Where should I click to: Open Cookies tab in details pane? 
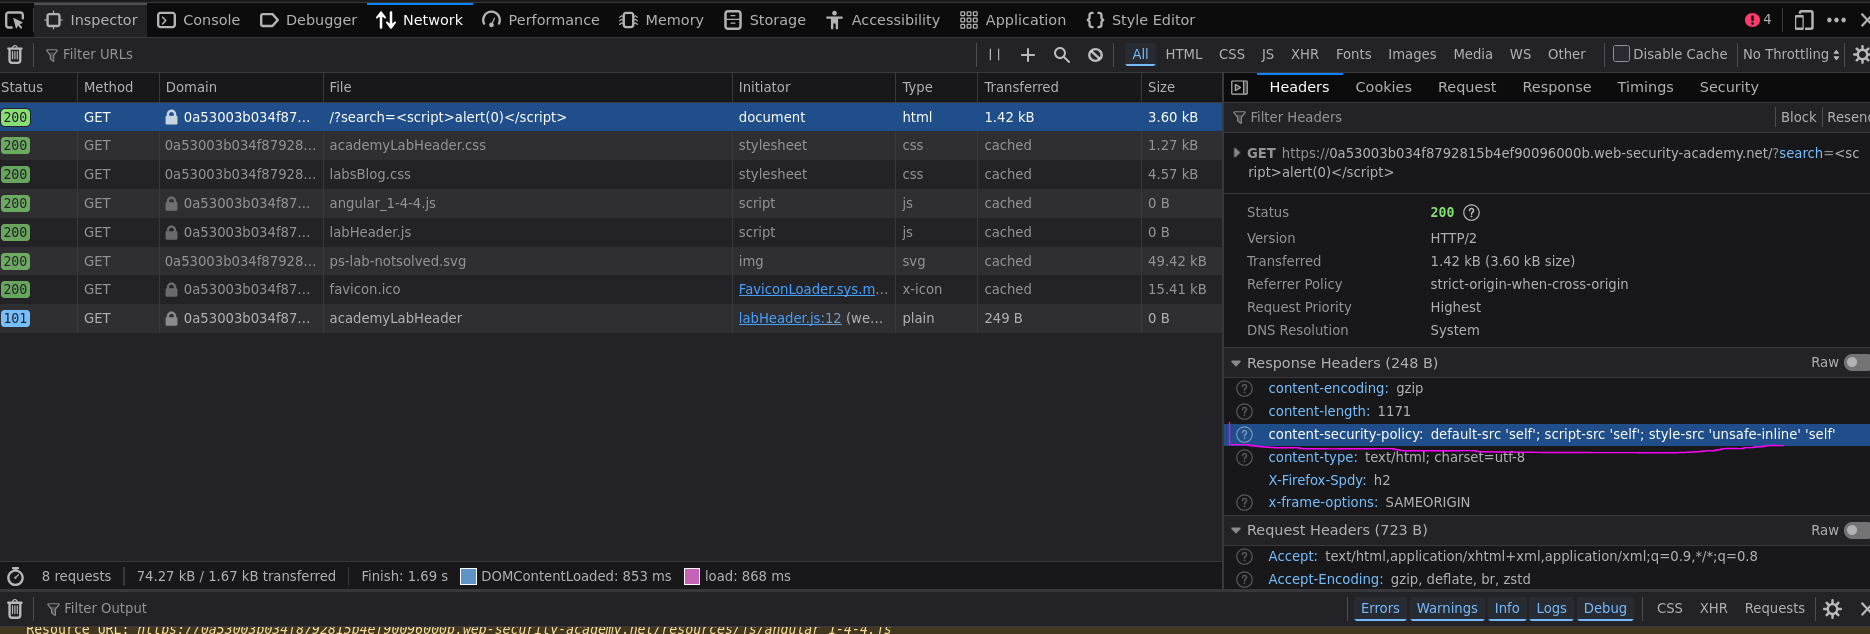[x=1383, y=87]
